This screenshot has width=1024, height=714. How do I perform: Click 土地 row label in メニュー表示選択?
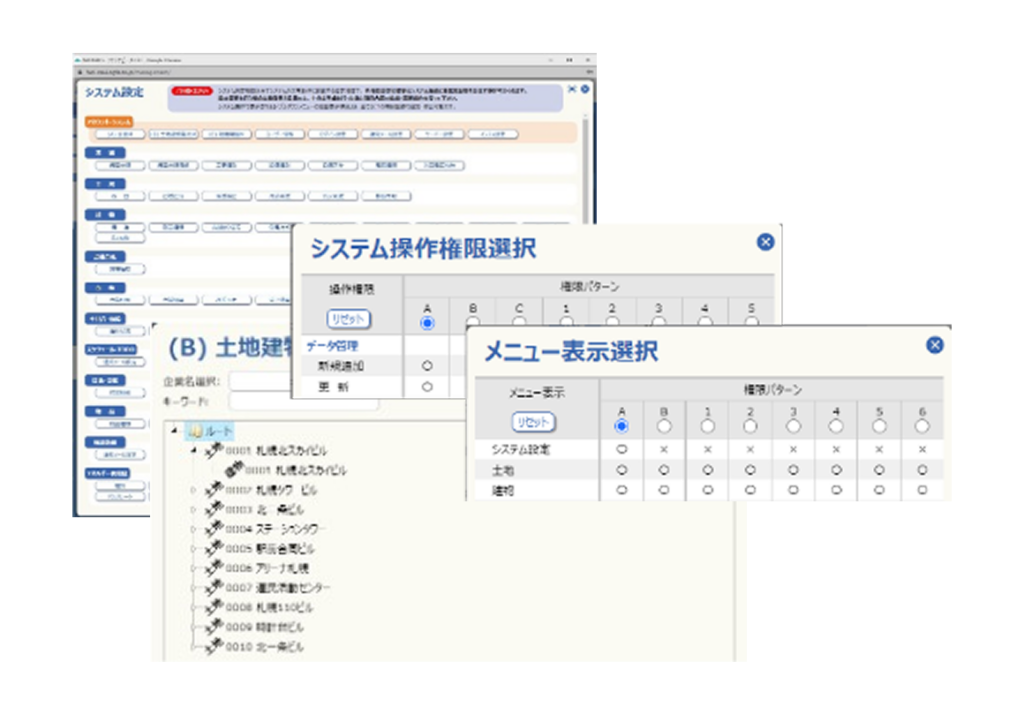[502, 470]
